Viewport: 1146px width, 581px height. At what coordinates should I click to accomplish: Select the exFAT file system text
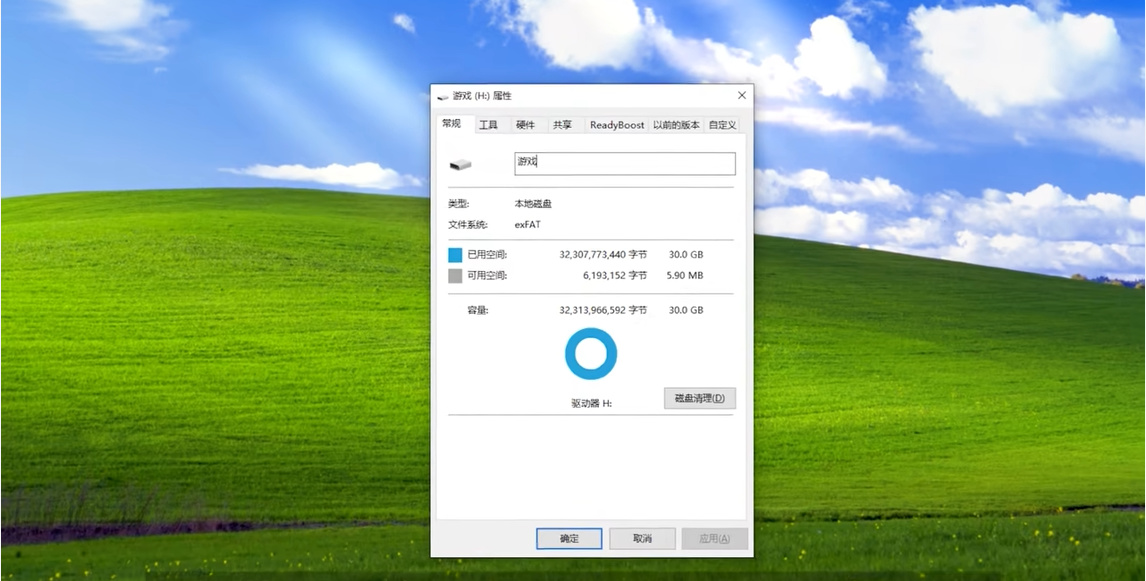[x=528, y=224]
